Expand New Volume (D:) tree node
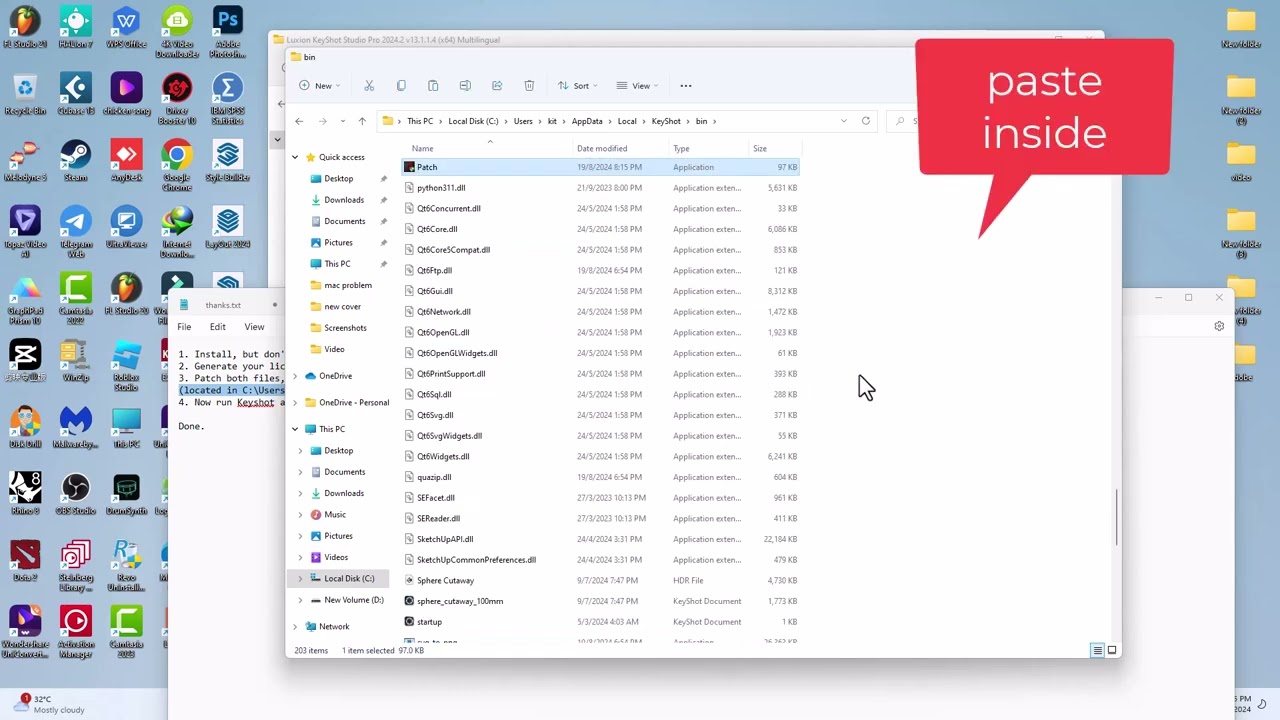1280x720 pixels. pyautogui.click(x=300, y=600)
